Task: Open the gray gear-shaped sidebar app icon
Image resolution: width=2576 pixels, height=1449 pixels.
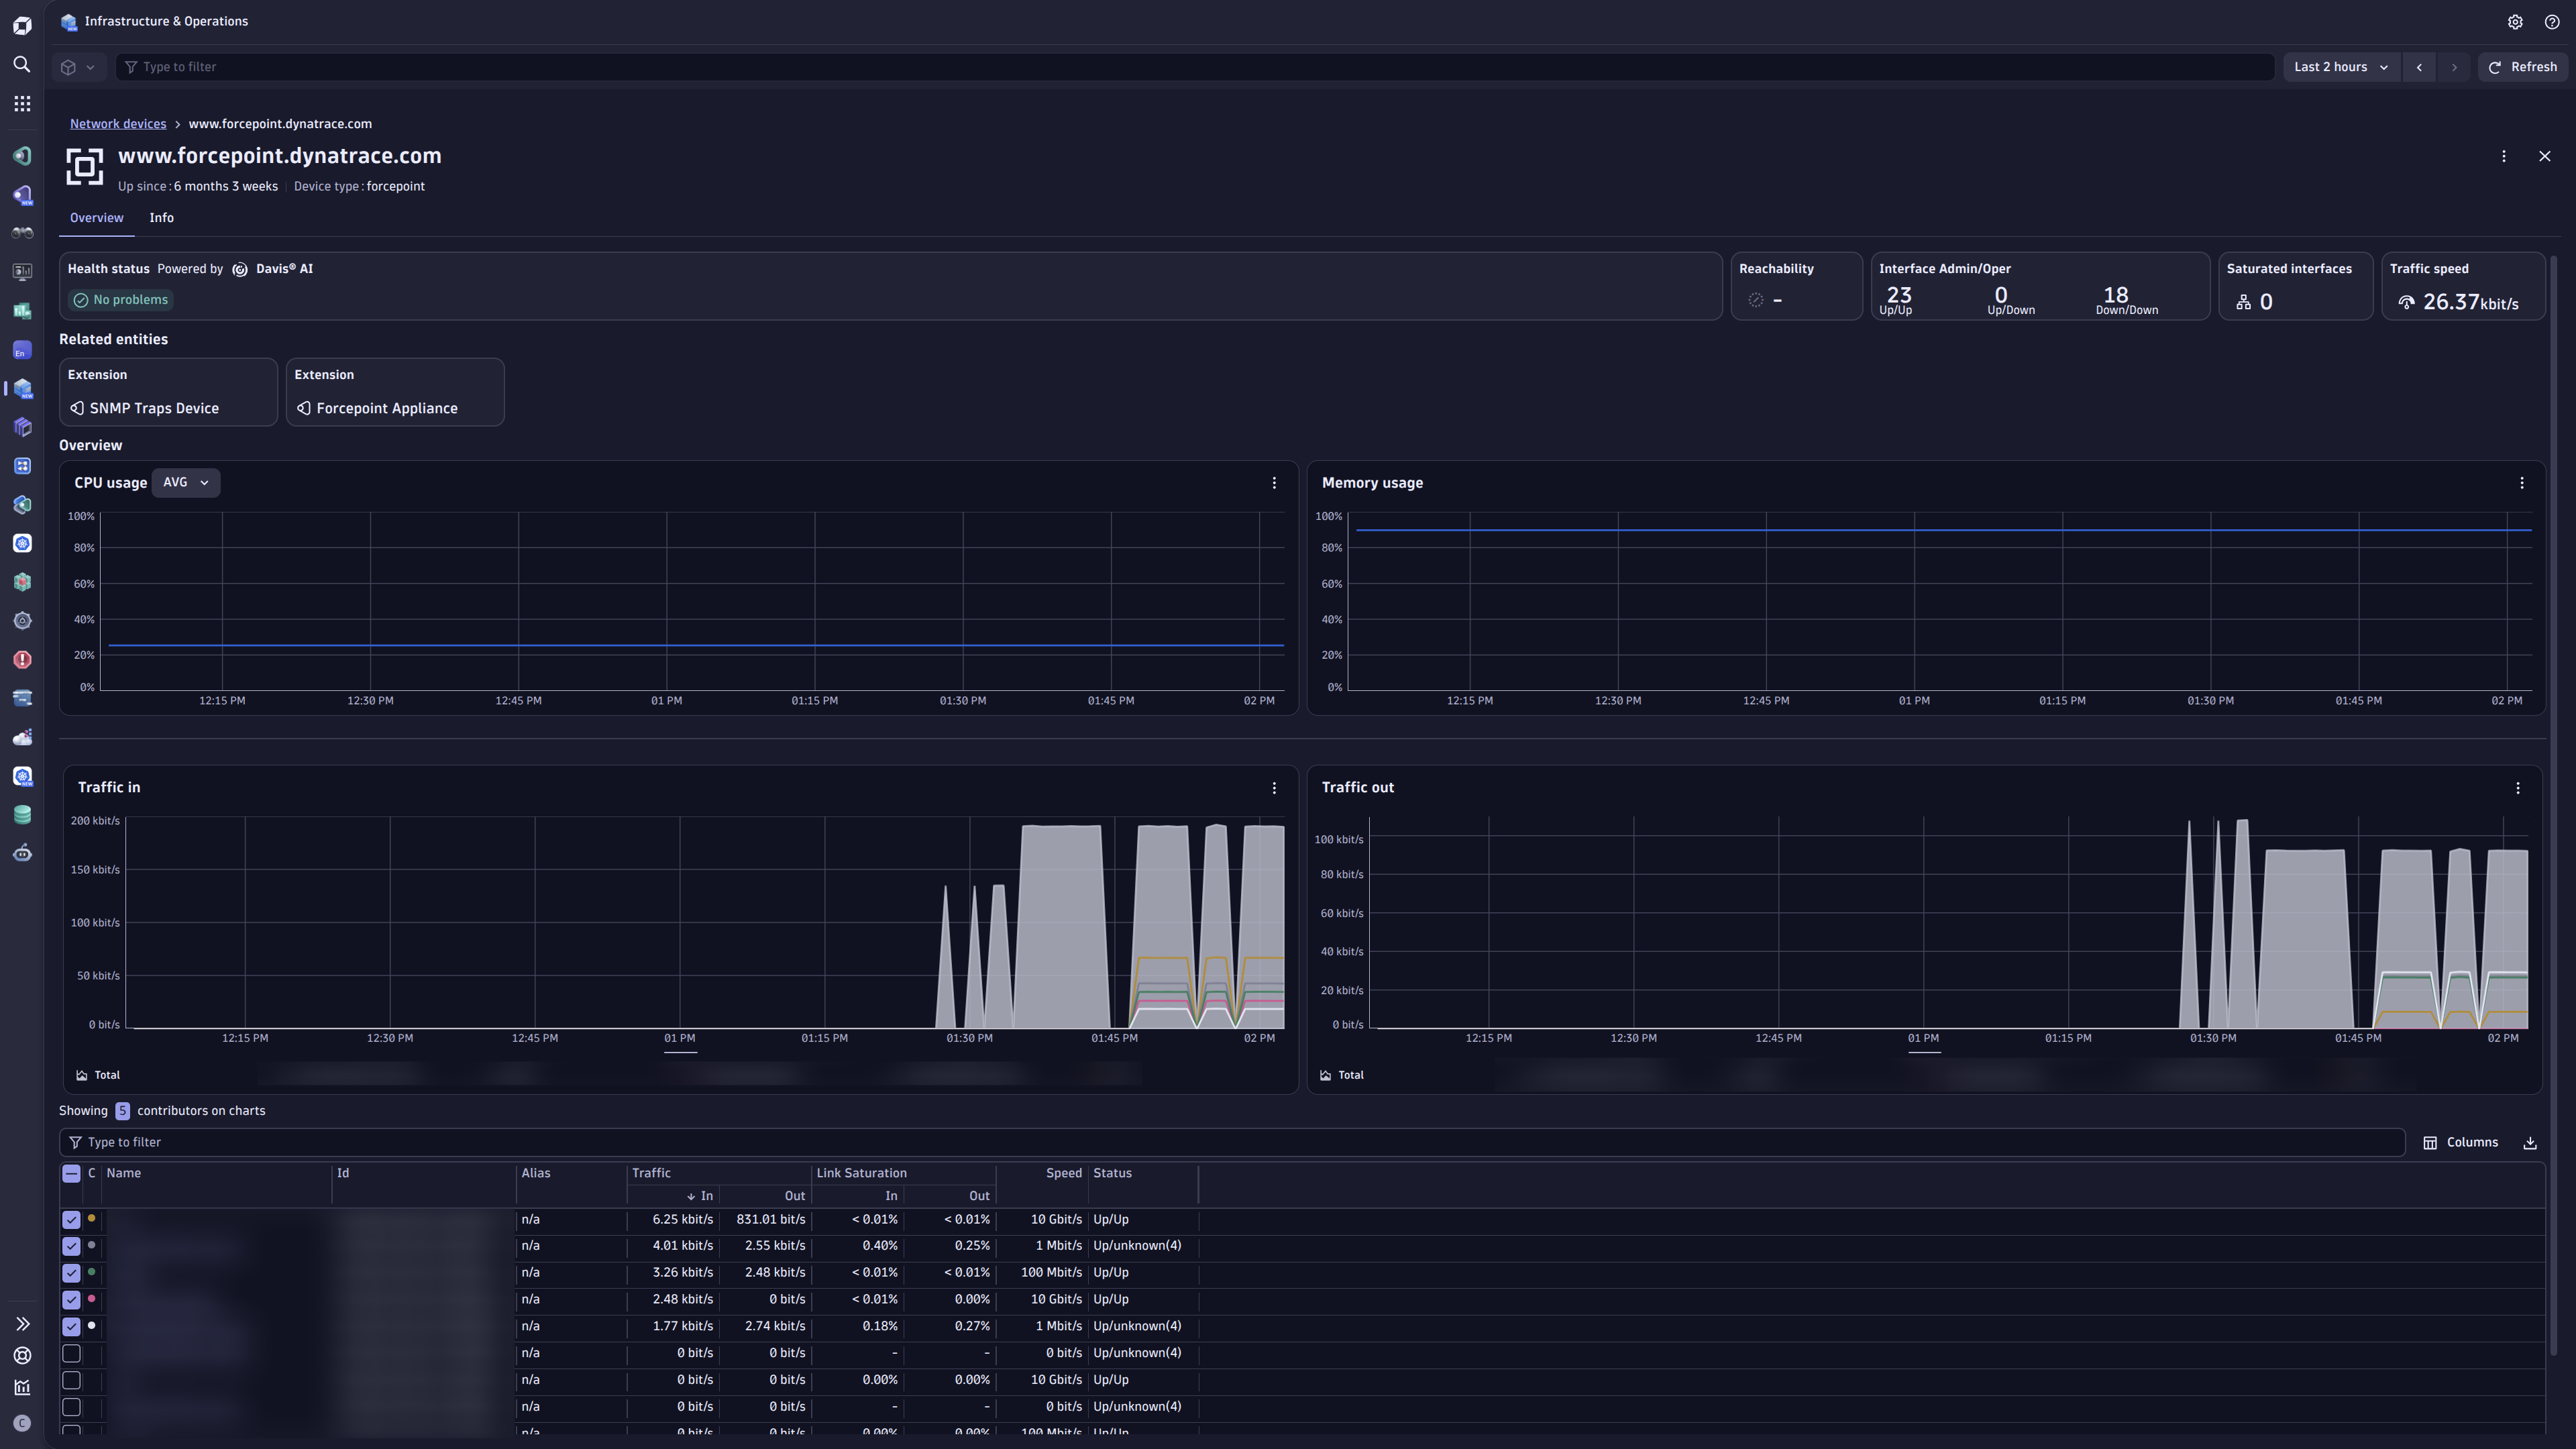Action: 22,621
